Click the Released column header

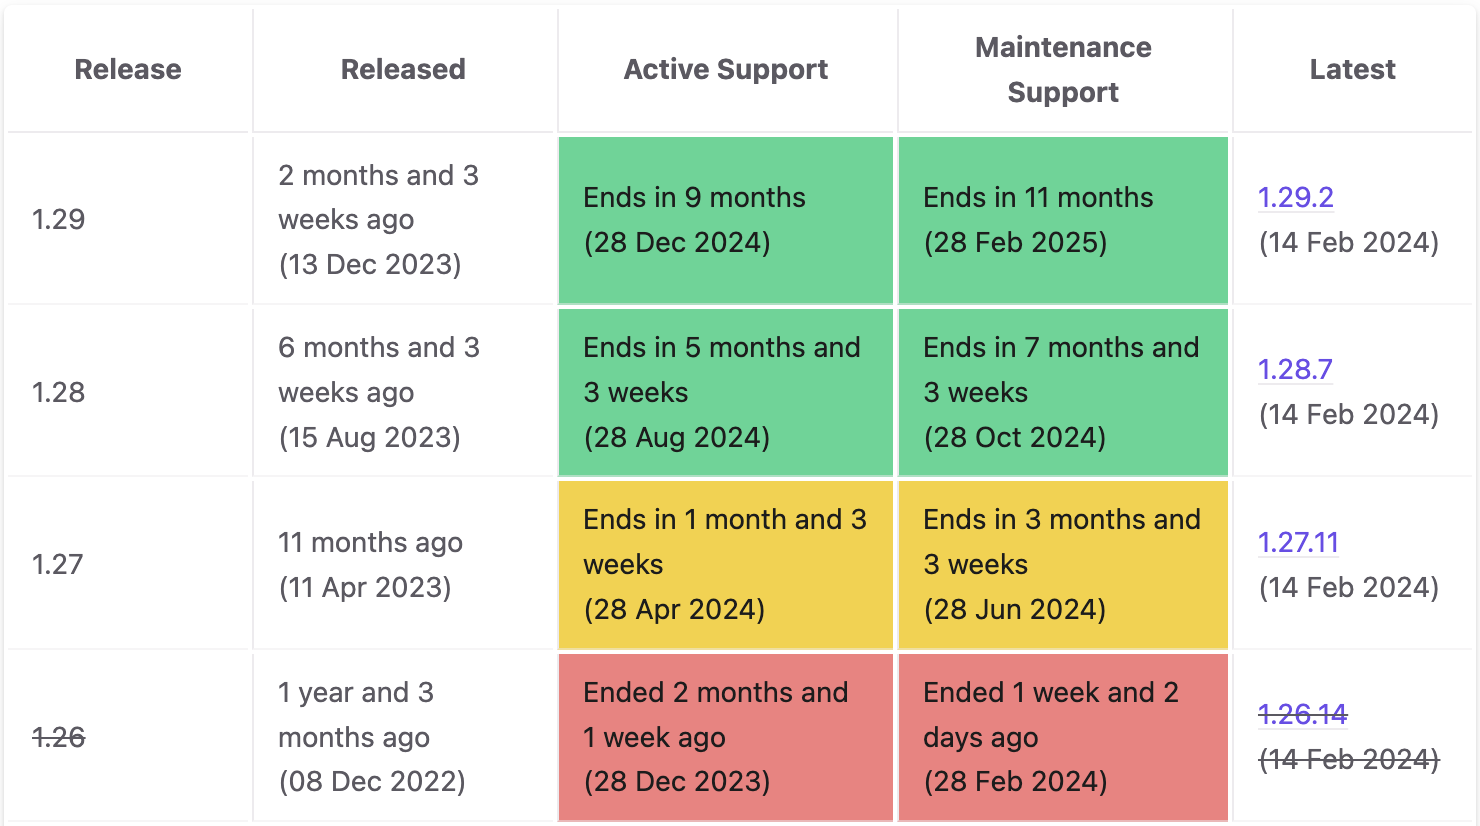coord(403,69)
